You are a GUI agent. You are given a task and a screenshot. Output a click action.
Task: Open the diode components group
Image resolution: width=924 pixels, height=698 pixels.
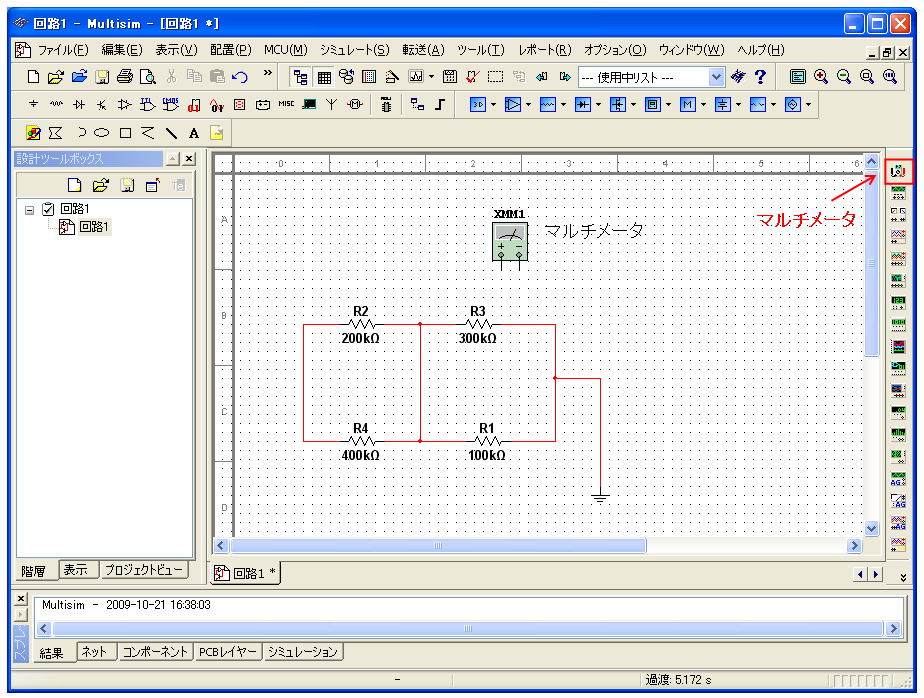(x=79, y=104)
